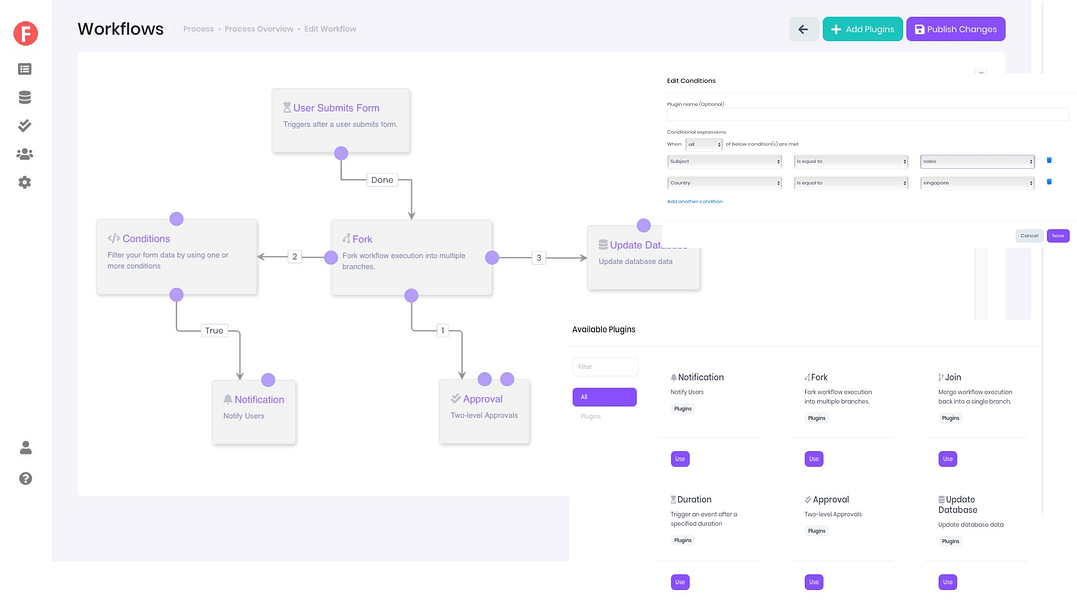The height and width of the screenshot is (600, 1077).
Task: Use the Duration plugin
Action: (680, 582)
